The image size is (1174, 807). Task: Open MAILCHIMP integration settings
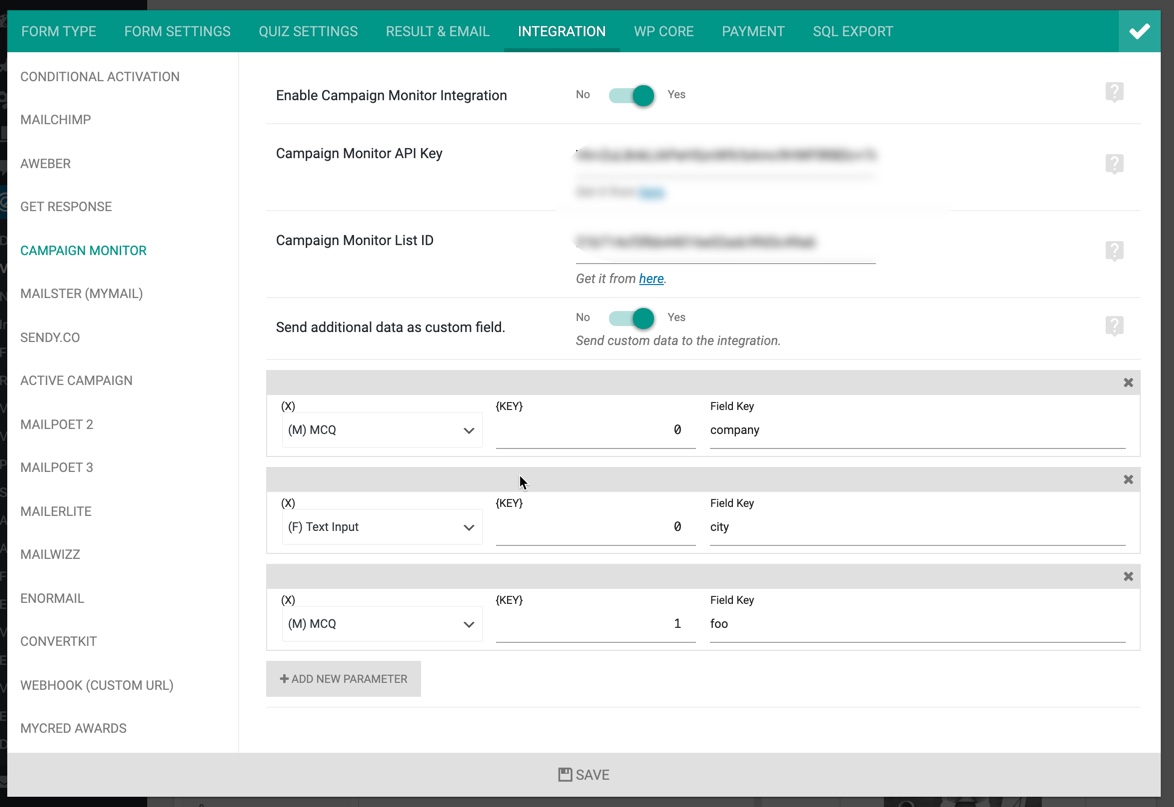click(55, 120)
